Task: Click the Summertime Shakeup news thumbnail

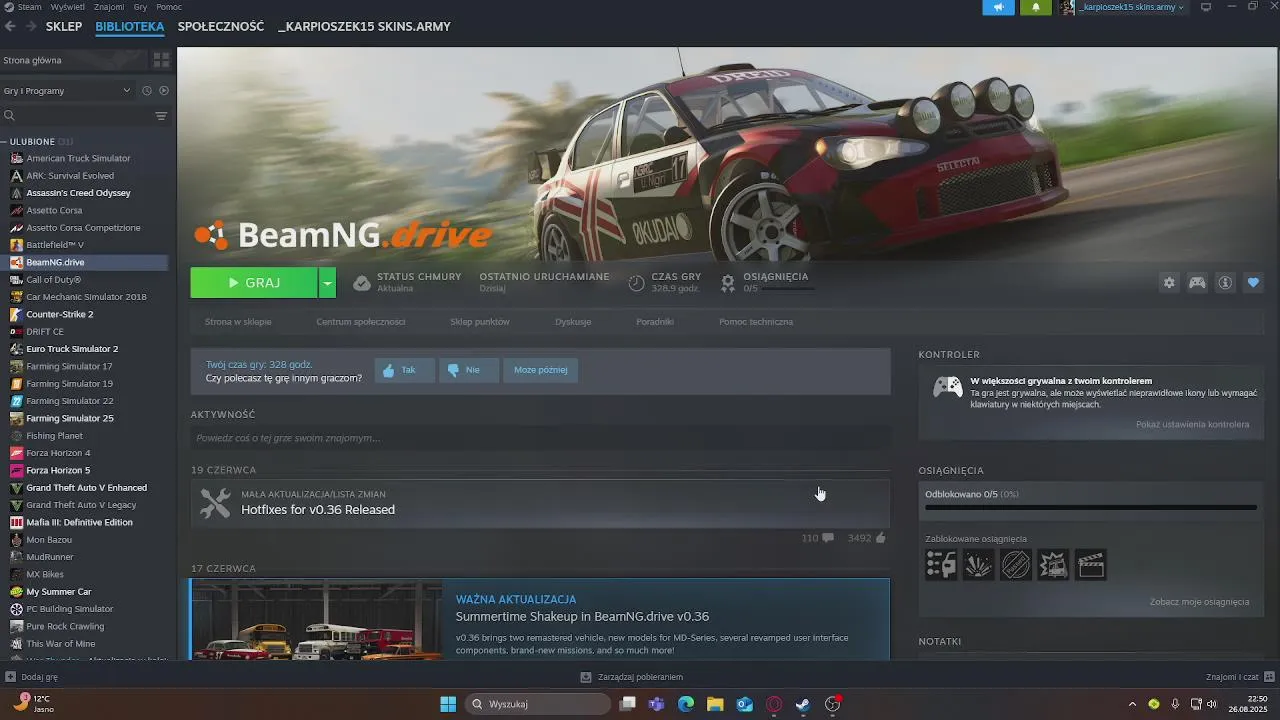Action: (x=317, y=620)
